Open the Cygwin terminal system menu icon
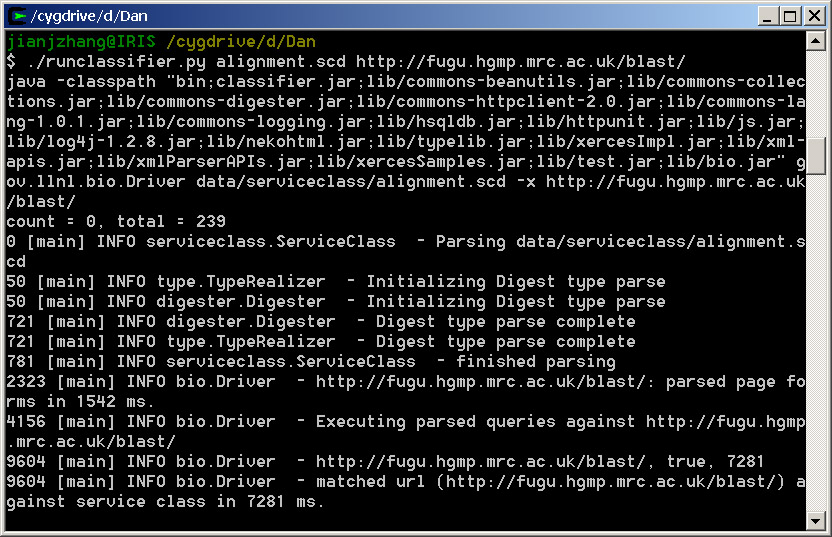This screenshot has width=832, height=537. (x=16, y=16)
